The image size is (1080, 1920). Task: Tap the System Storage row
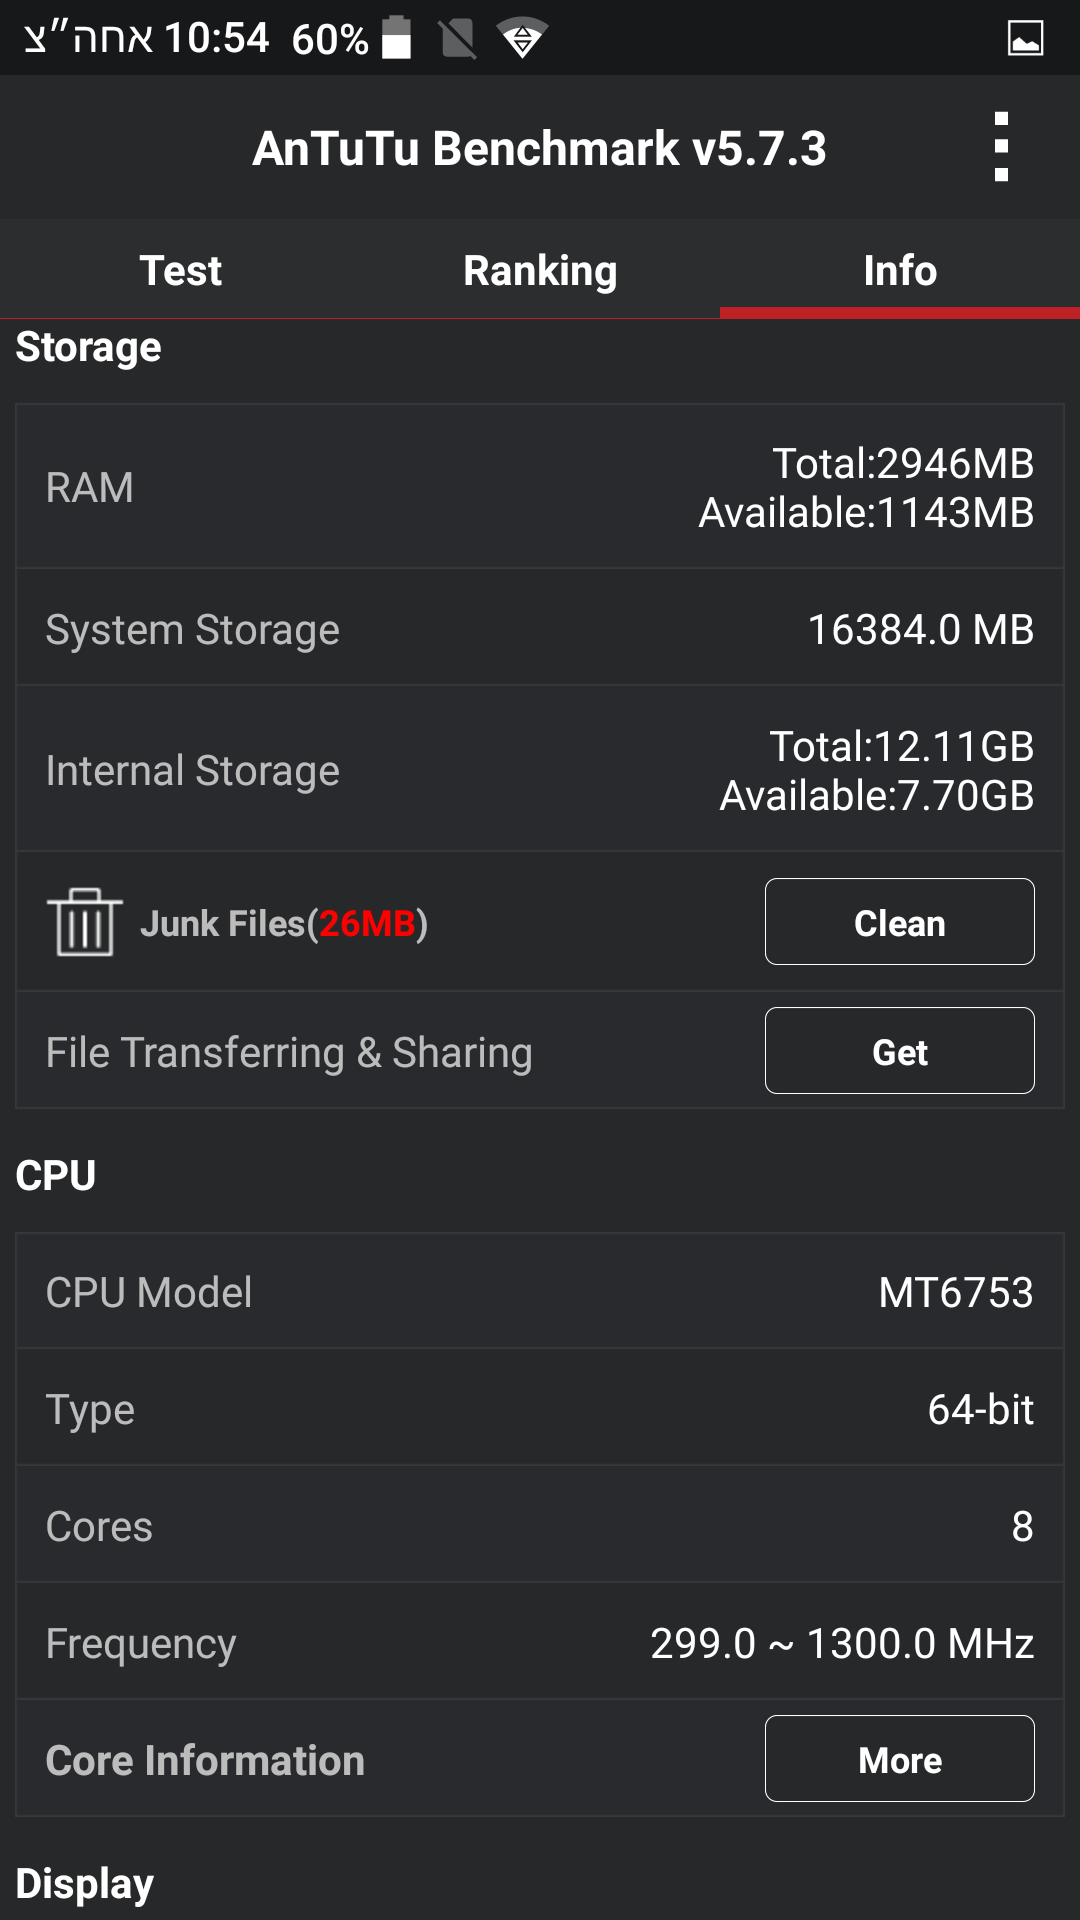[x=540, y=629]
